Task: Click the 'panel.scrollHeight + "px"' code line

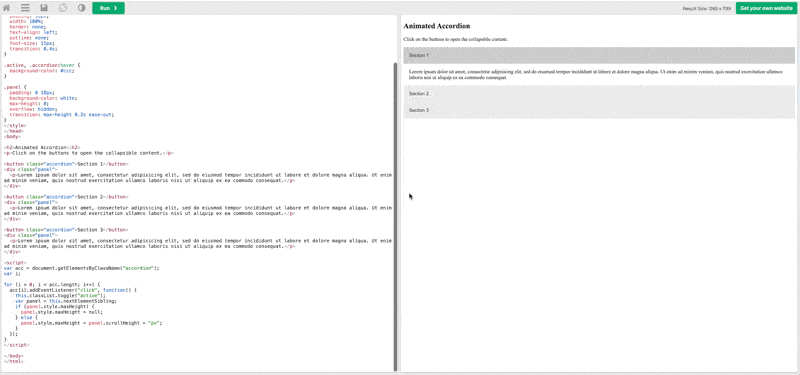Action: click(x=91, y=323)
